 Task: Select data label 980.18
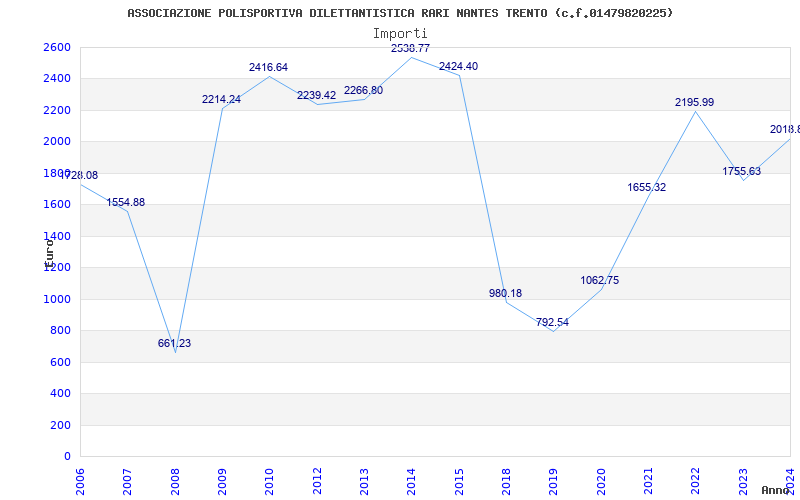505,293
